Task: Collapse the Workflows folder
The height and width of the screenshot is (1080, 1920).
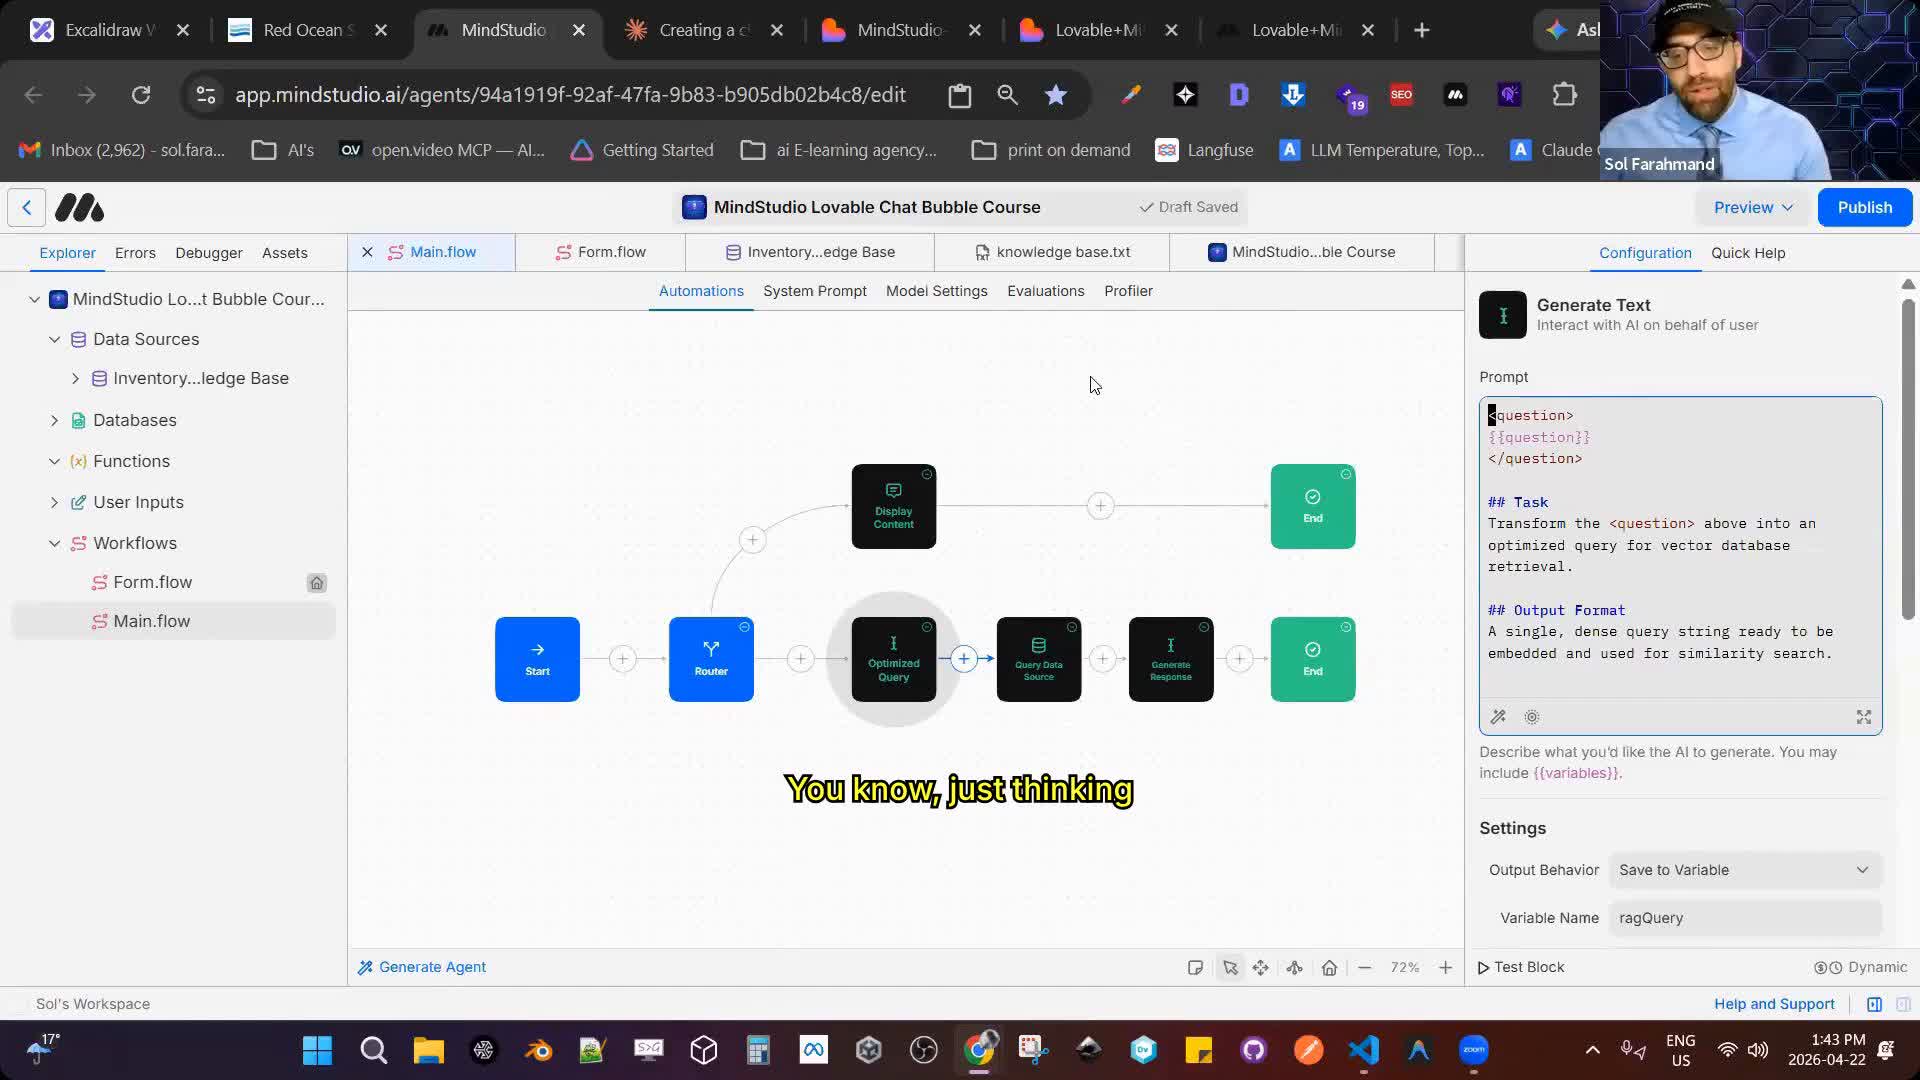Action: pyautogui.click(x=54, y=544)
